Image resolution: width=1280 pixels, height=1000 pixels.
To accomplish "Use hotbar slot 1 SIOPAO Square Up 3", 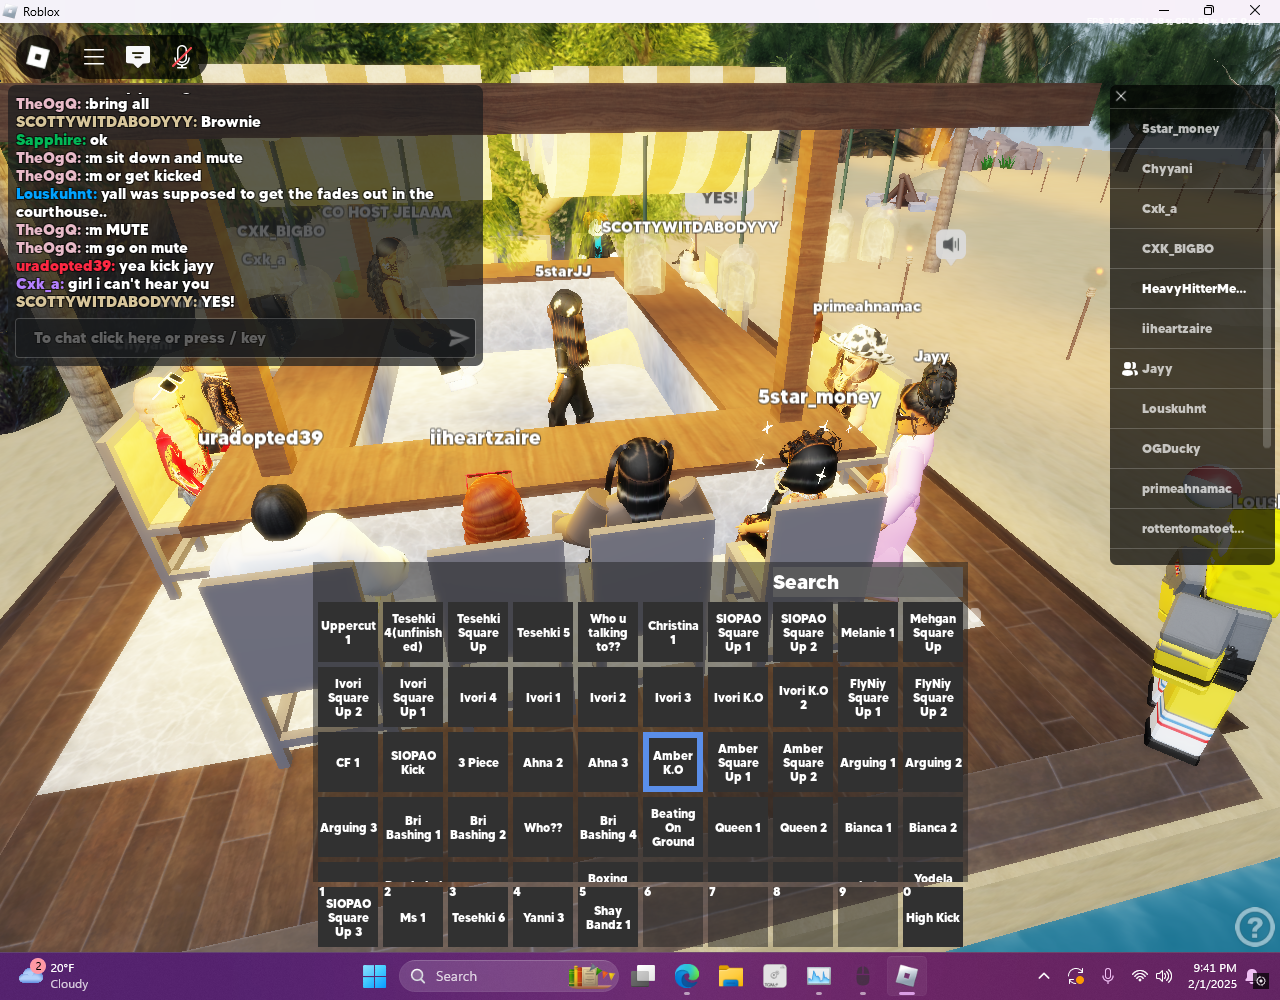I will pyautogui.click(x=348, y=916).
